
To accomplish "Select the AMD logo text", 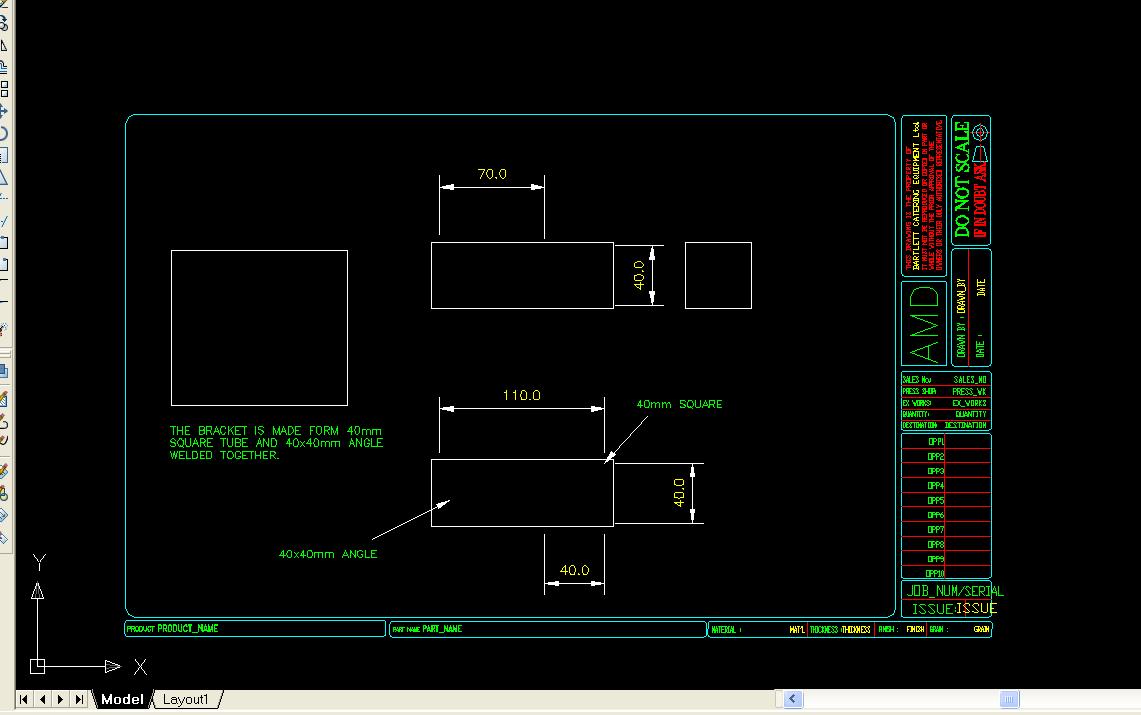I will click(x=925, y=324).
